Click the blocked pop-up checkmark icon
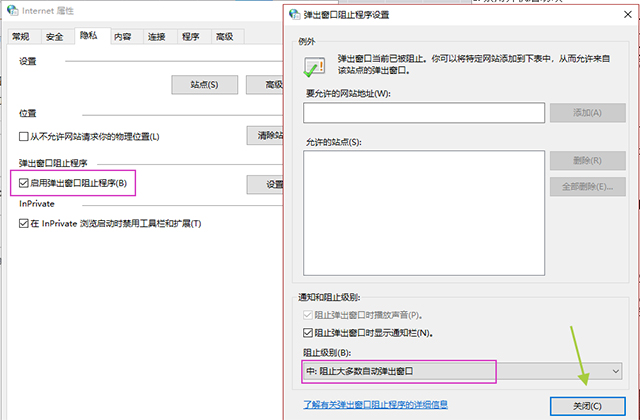 [x=314, y=67]
